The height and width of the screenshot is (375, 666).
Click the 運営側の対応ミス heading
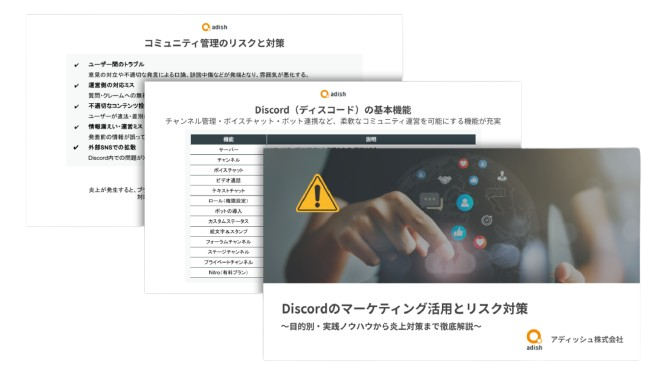(111, 85)
